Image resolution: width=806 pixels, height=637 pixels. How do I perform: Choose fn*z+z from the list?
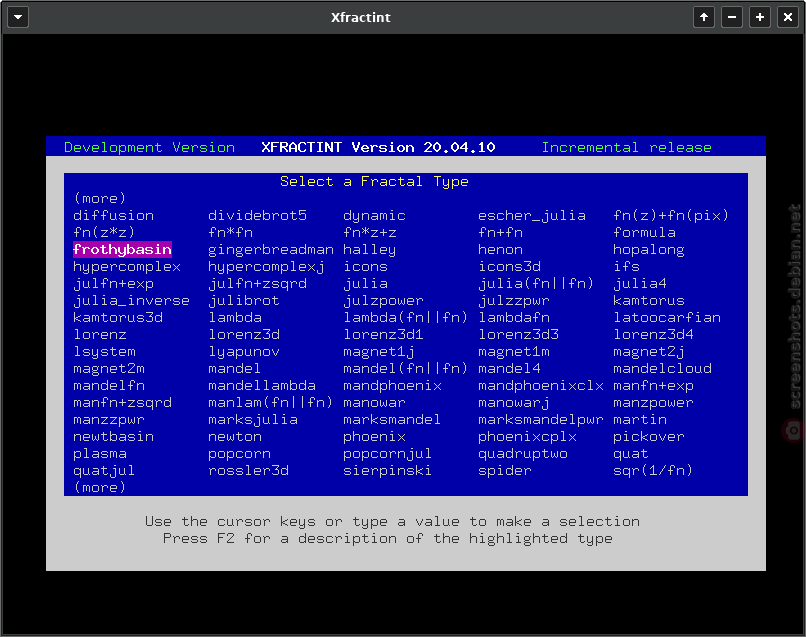pyautogui.click(x=370, y=232)
